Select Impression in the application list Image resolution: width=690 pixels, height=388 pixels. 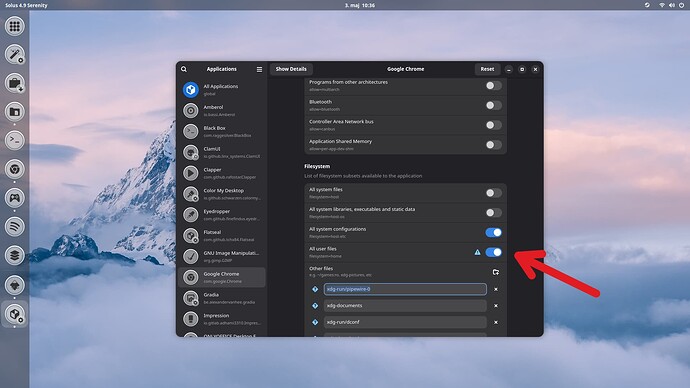pos(222,318)
